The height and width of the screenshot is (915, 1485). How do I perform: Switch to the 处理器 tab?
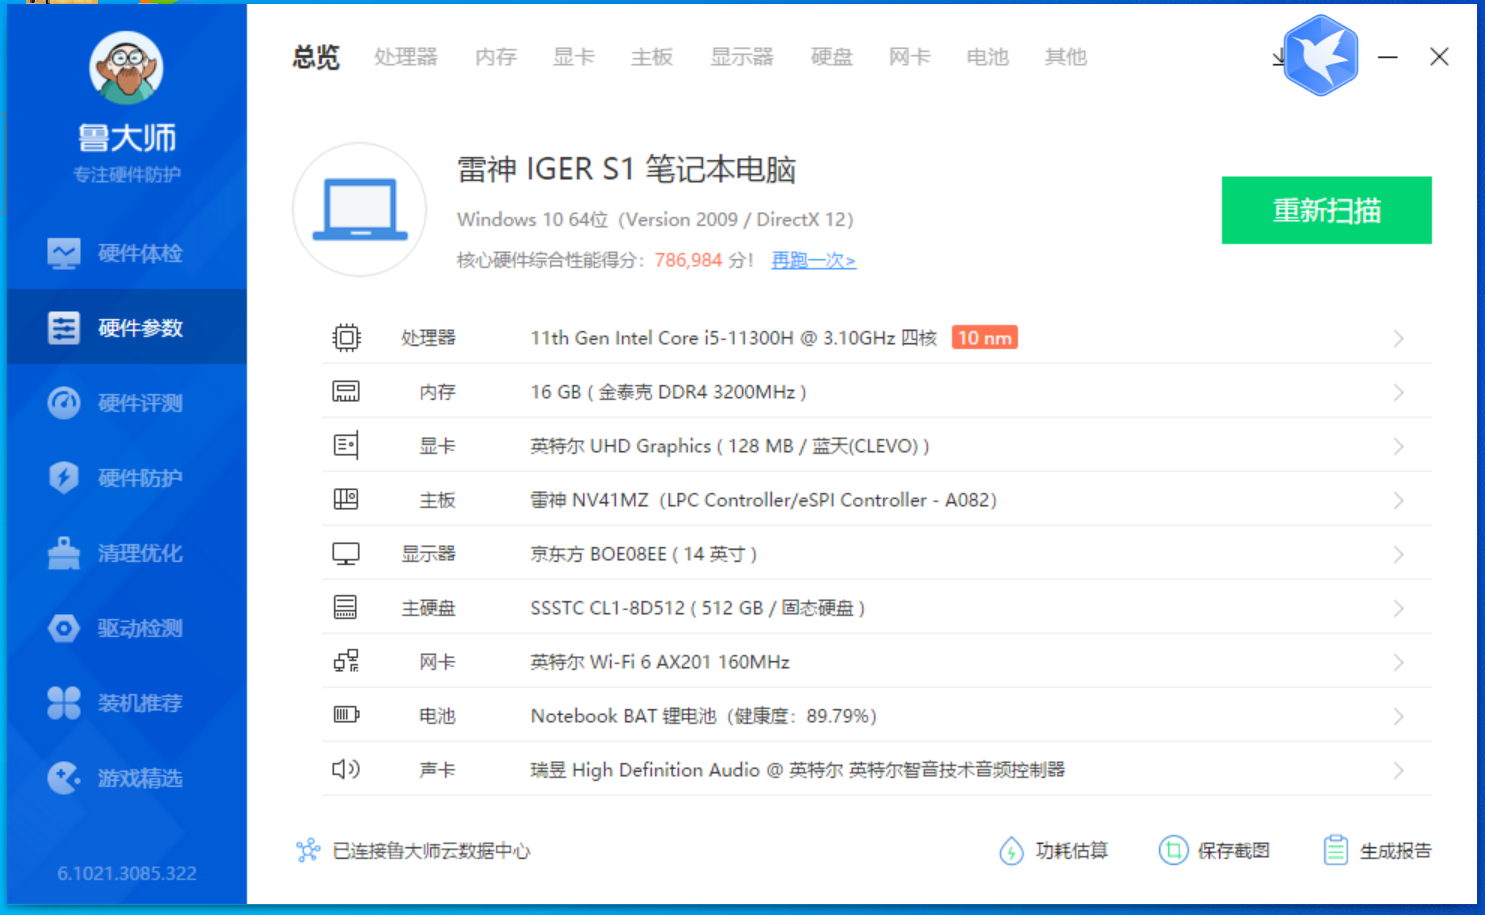pos(406,57)
